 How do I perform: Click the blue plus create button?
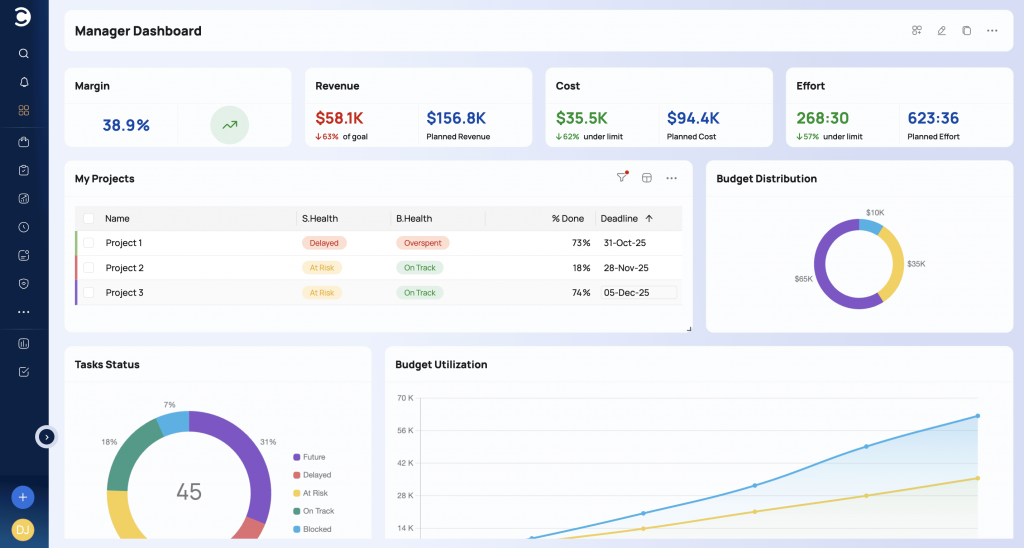point(23,497)
